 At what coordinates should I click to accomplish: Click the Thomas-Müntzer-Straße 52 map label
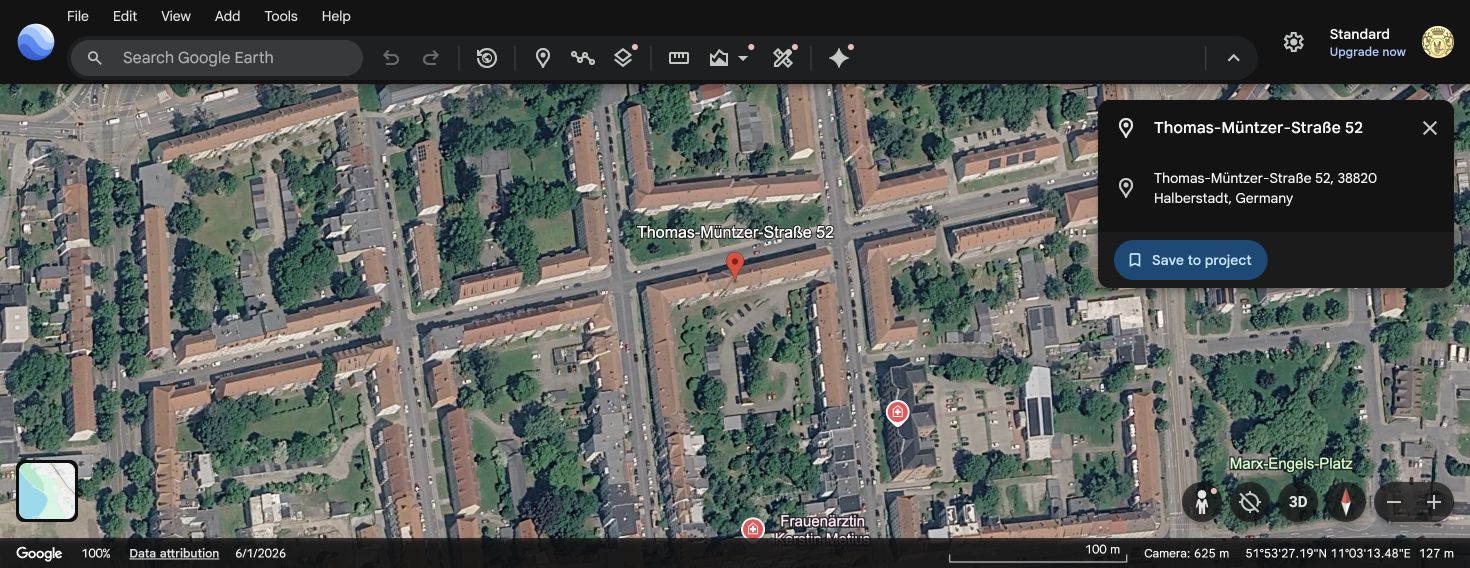tap(735, 232)
